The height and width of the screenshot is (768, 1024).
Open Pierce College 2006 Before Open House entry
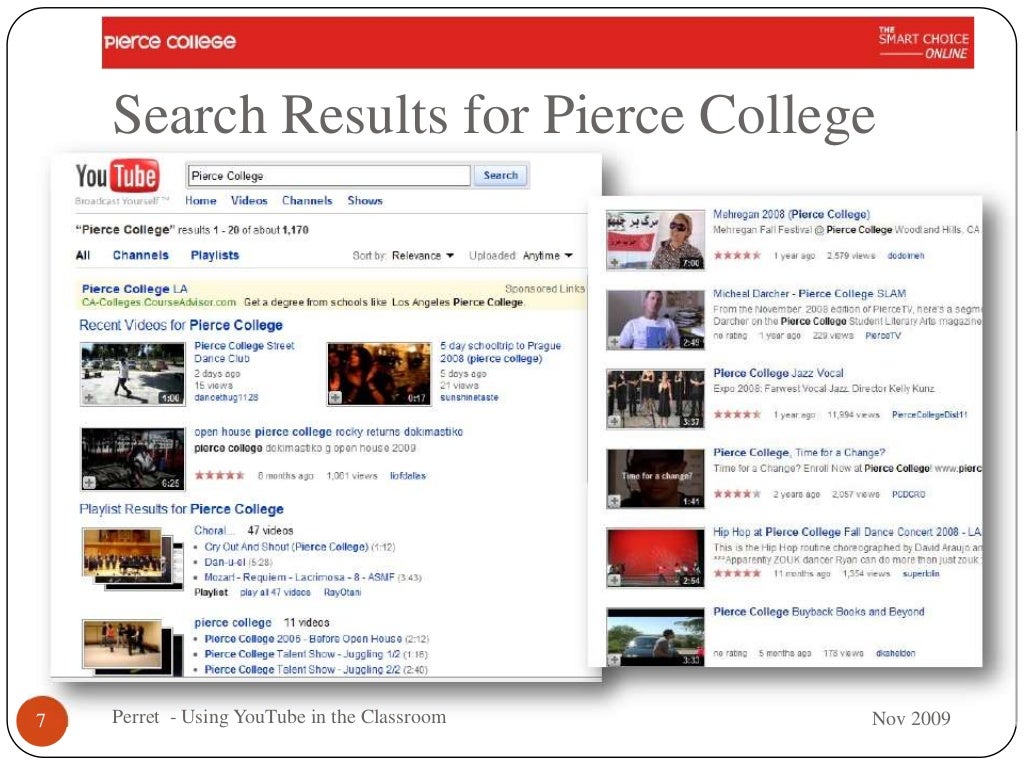[303, 639]
